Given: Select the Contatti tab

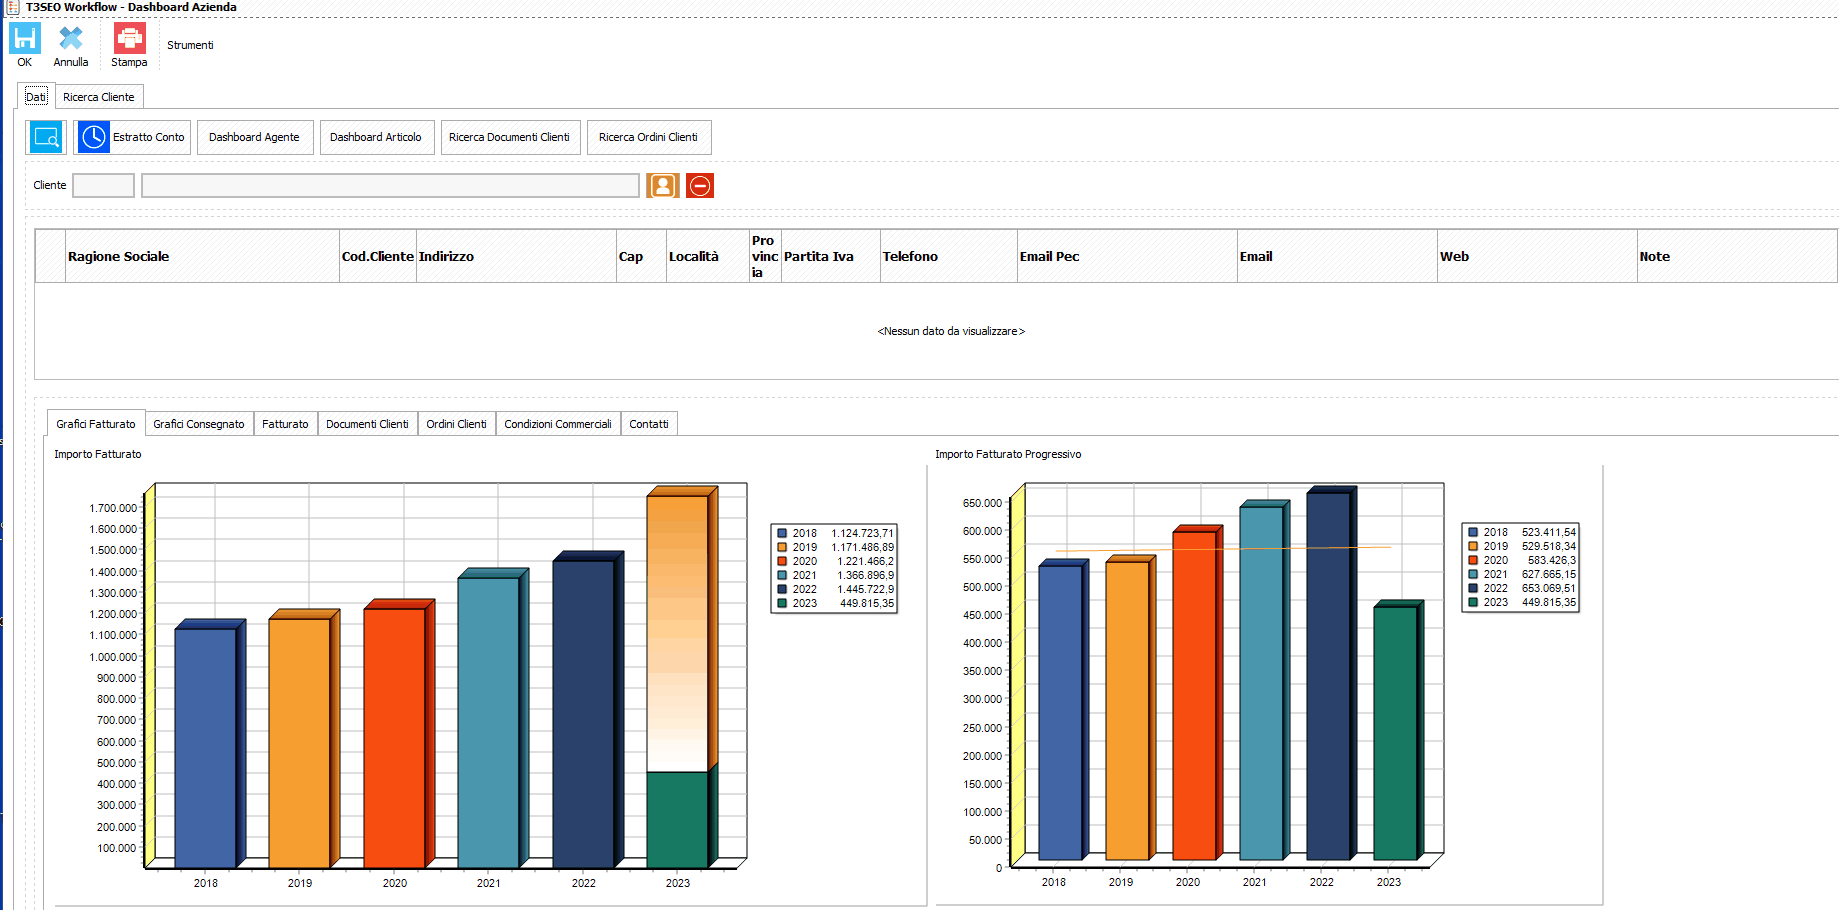Looking at the screenshot, I should [x=649, y=424].
